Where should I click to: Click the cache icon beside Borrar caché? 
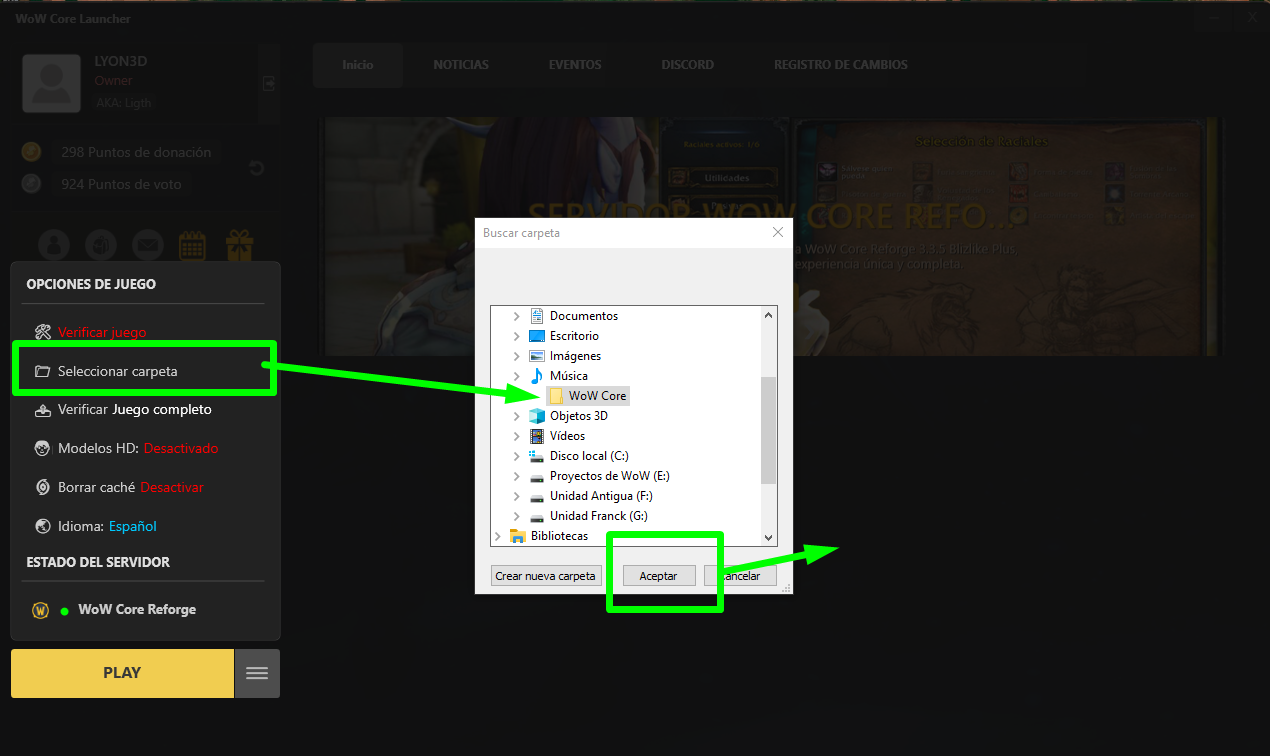tap(42, 488)
